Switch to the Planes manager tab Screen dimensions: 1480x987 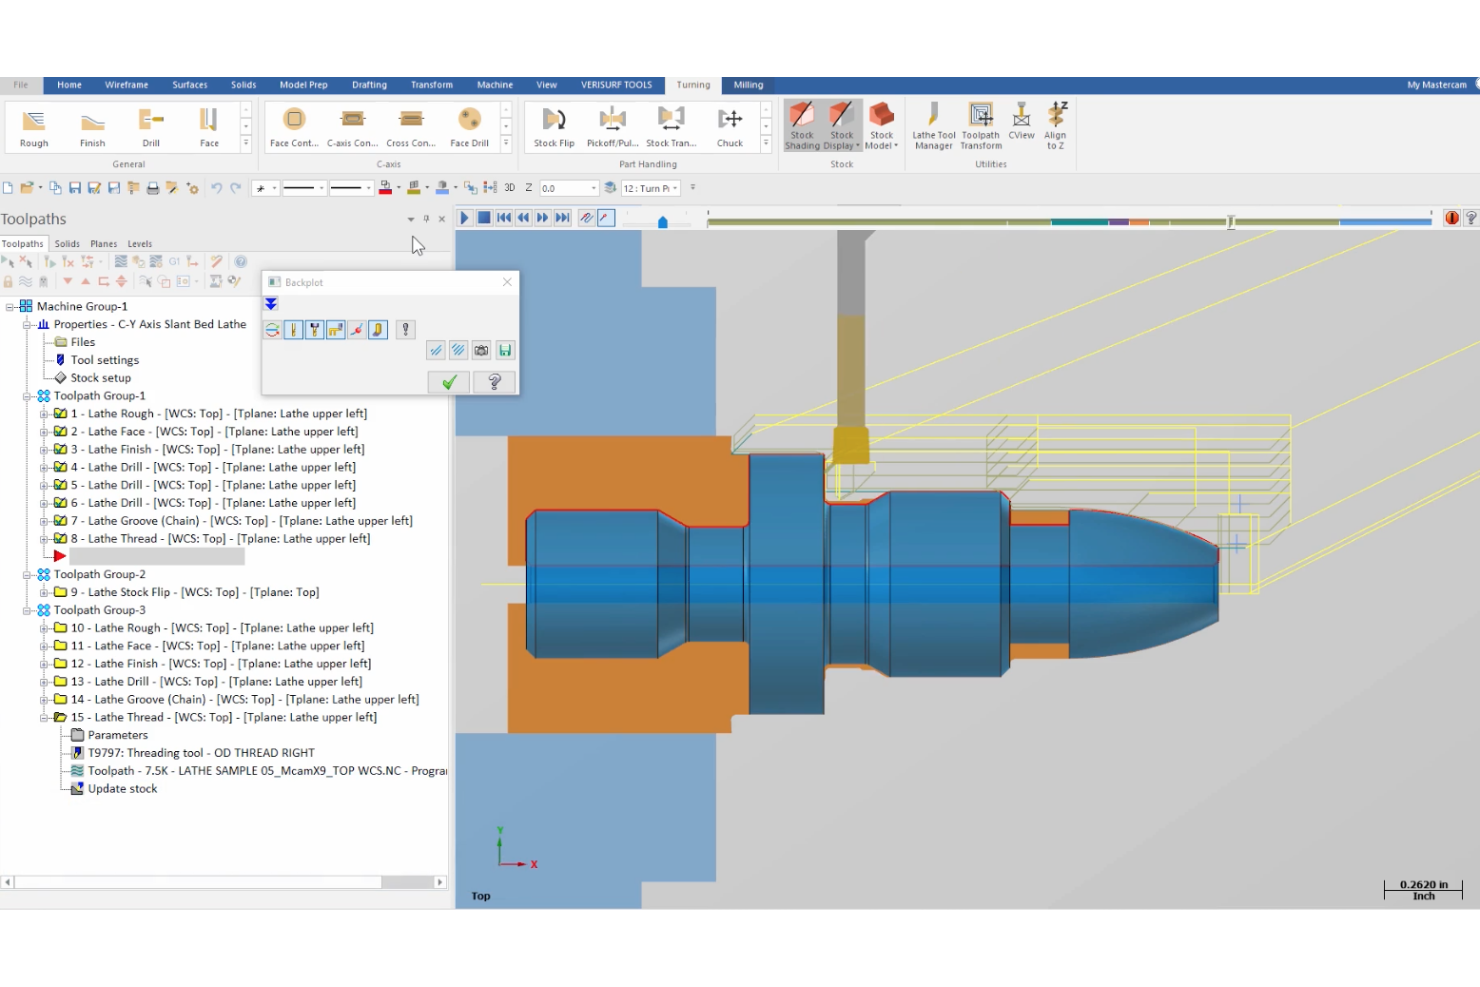[x=104, y=244]
